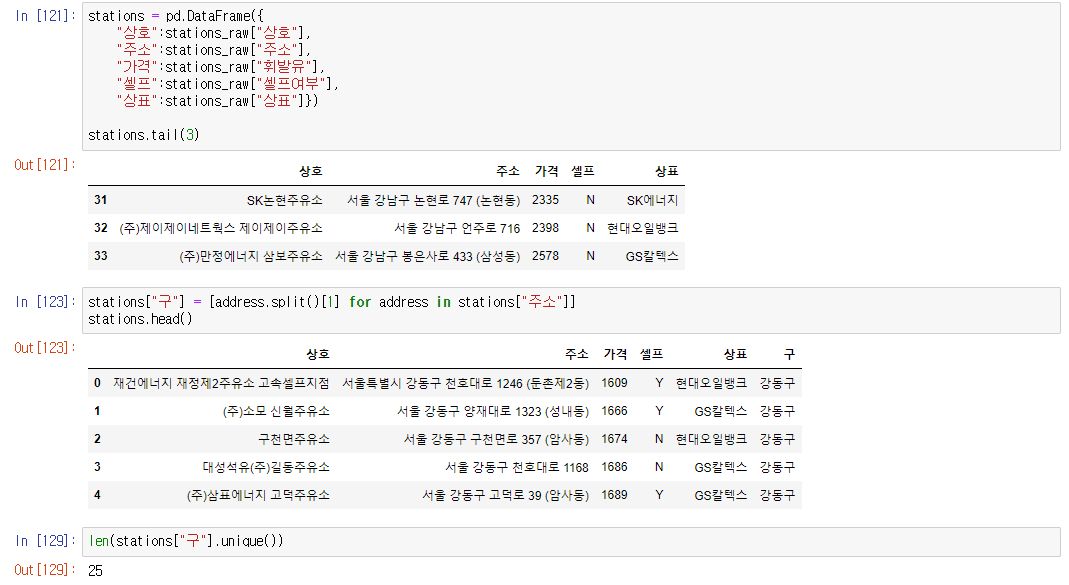This screenshot has height=585, width=1069.
Task: Click self value Y in row 4
Action: 659,494
